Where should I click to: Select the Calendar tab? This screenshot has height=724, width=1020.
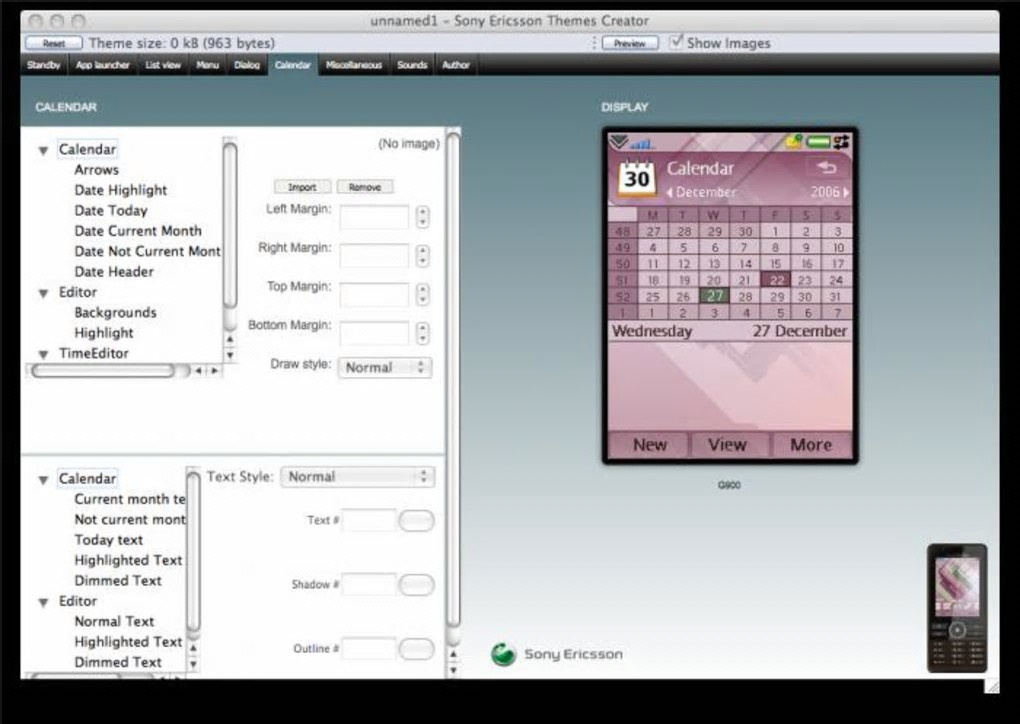click(293, 65)
